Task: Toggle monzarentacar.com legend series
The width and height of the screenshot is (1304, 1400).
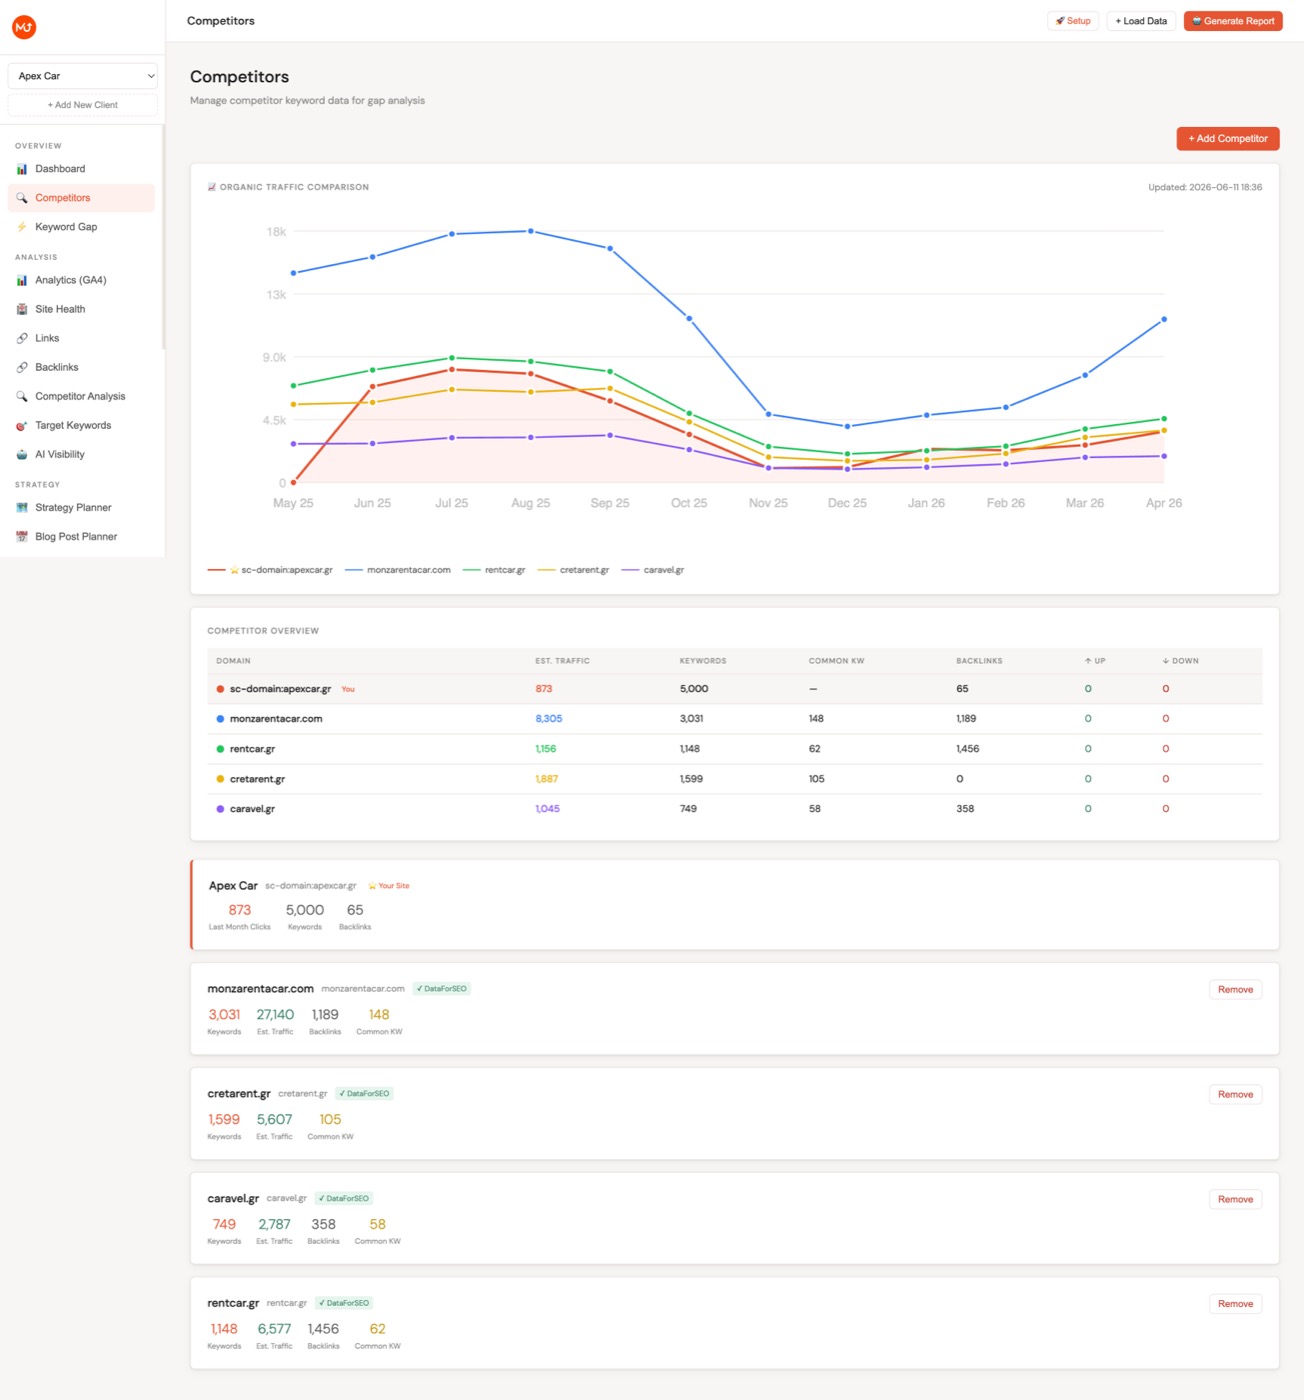Action: (398, 570)
